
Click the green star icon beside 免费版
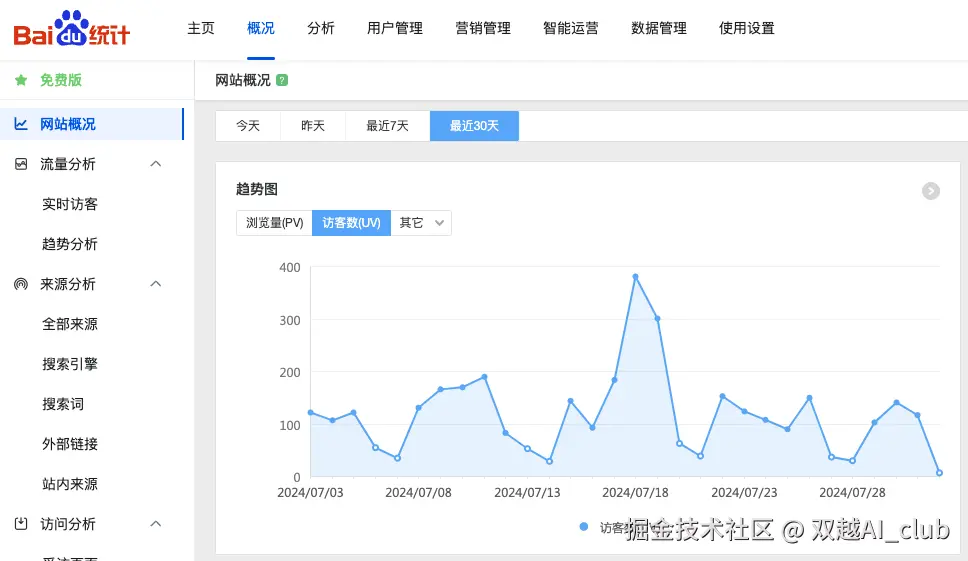(21, 80)
